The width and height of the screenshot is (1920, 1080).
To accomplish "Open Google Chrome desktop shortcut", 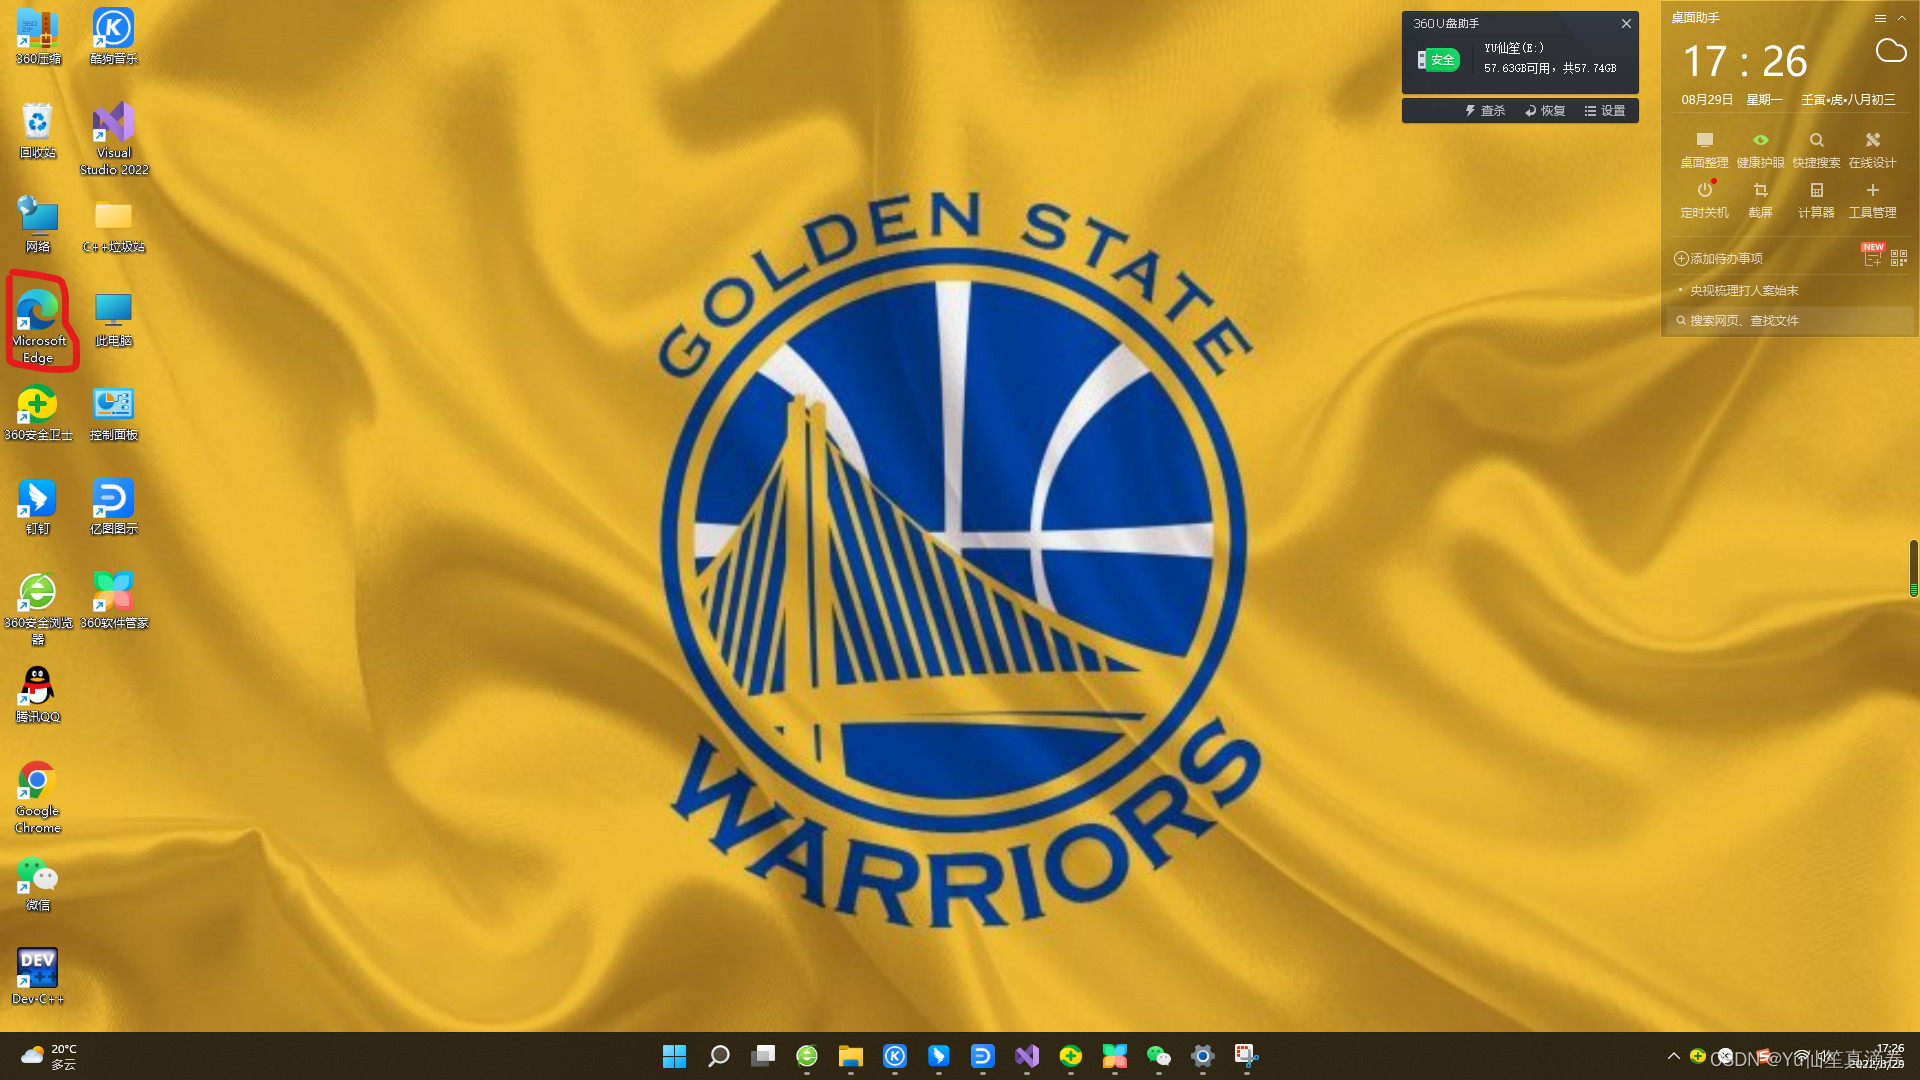I will (37, 780).
